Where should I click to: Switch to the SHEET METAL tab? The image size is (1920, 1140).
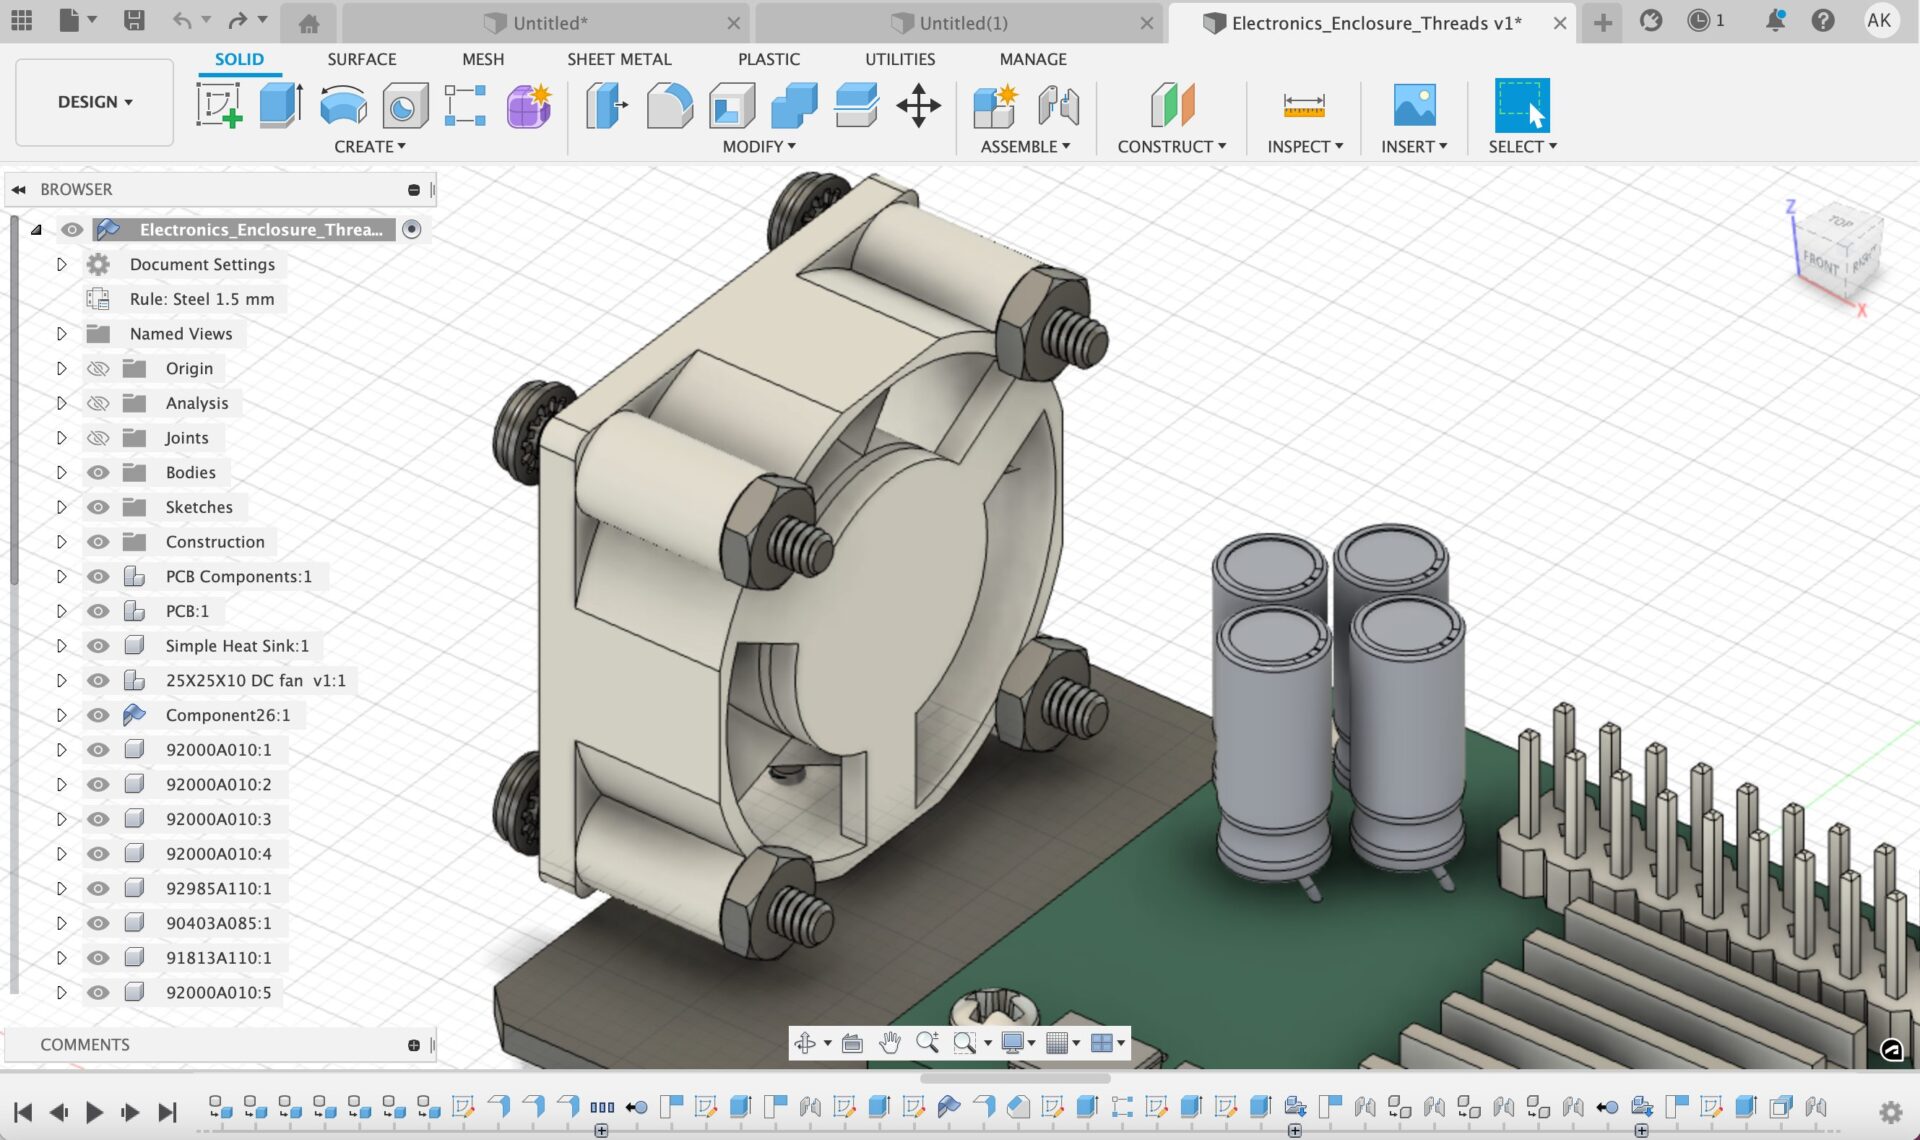coord(619,59)
